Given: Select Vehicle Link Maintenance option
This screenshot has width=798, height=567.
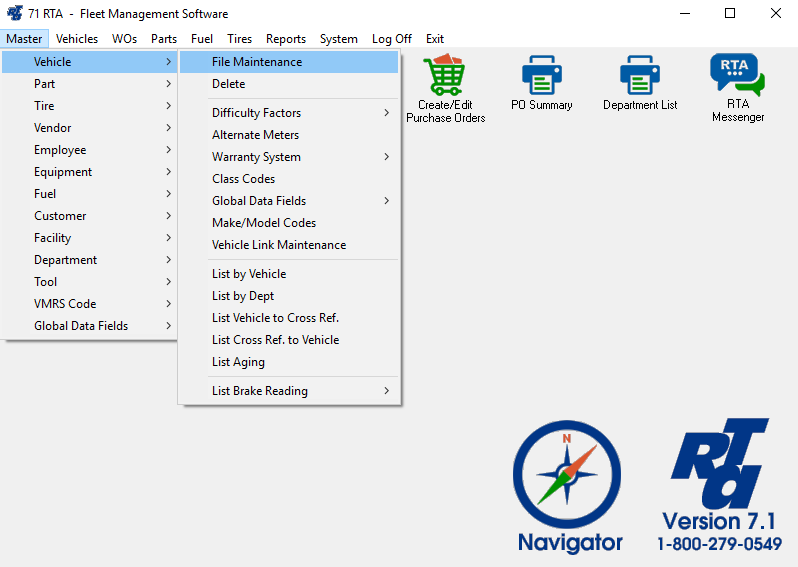Looking at the screenshot, I should (279, 245).
